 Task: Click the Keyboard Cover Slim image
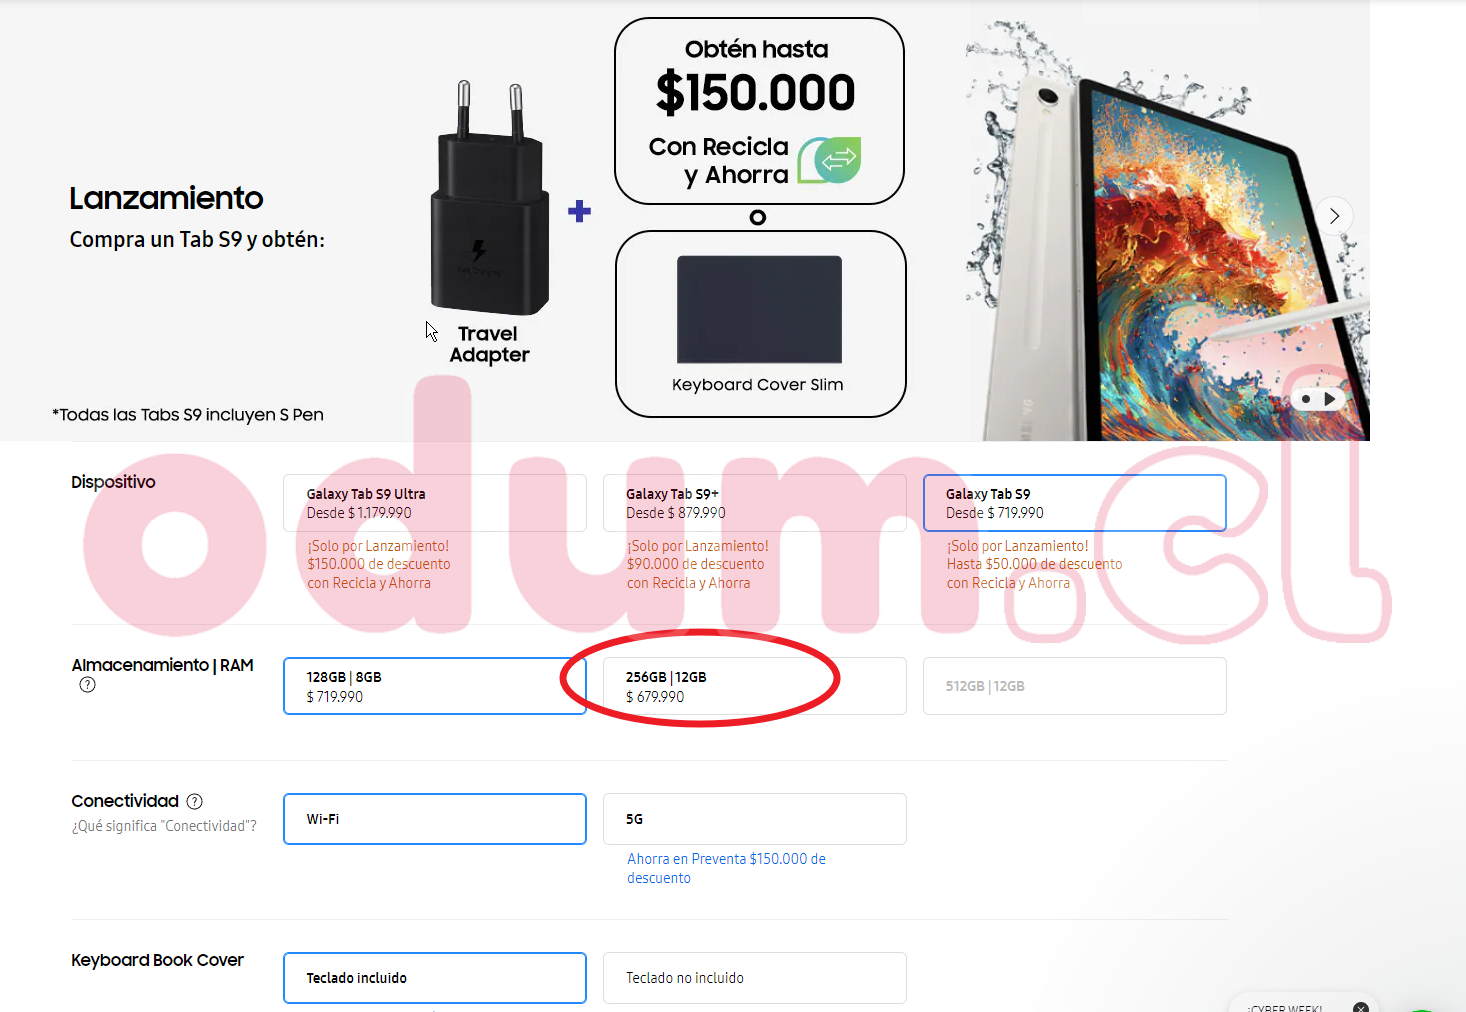759,309
